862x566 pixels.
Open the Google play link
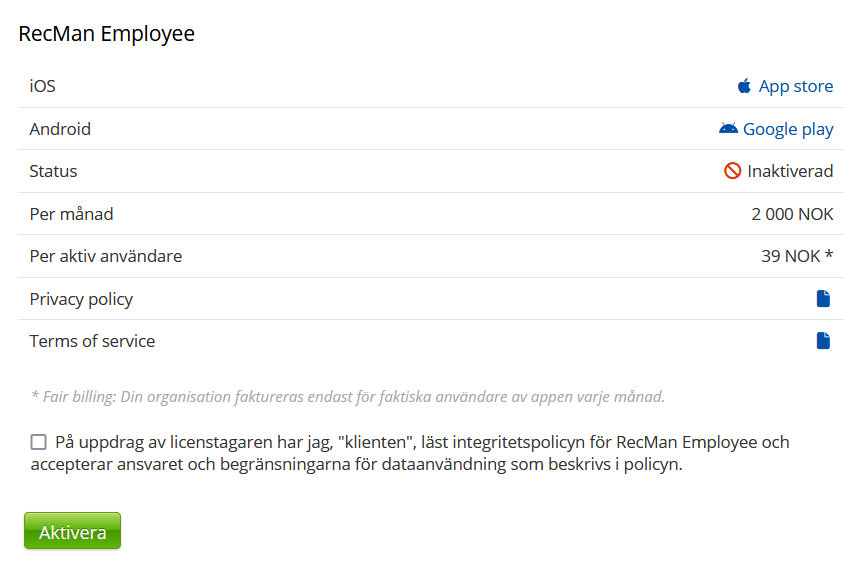[787, 129]
